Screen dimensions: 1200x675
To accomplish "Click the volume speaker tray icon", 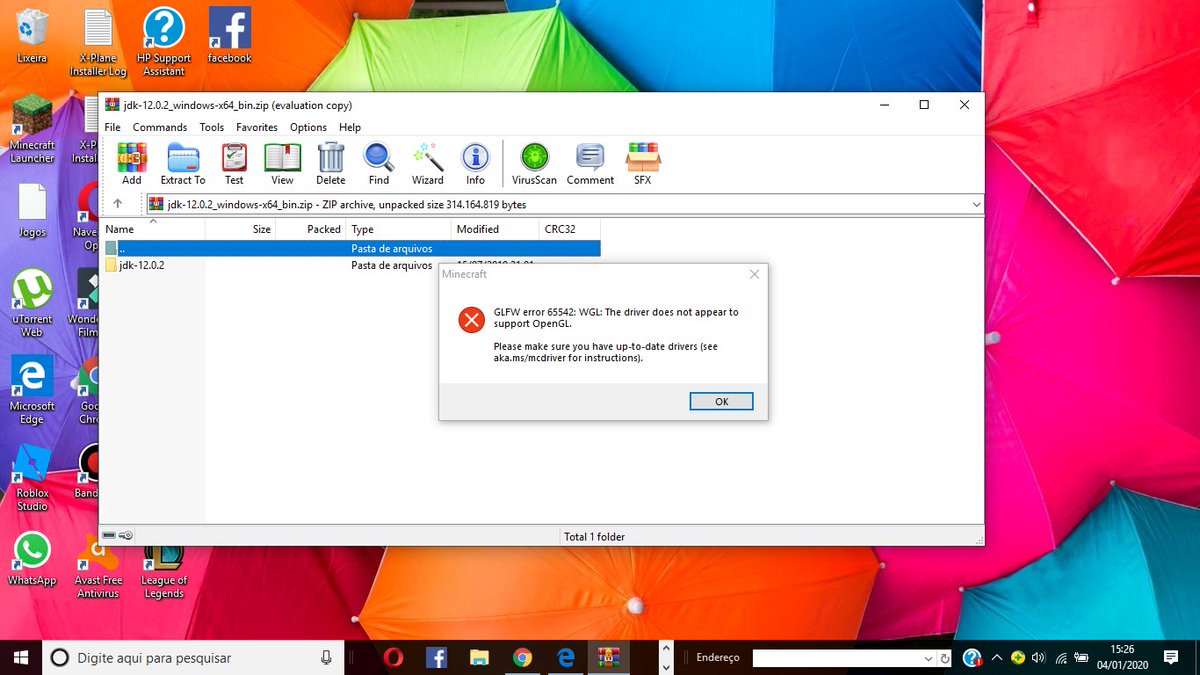I will click(1038, 657).
